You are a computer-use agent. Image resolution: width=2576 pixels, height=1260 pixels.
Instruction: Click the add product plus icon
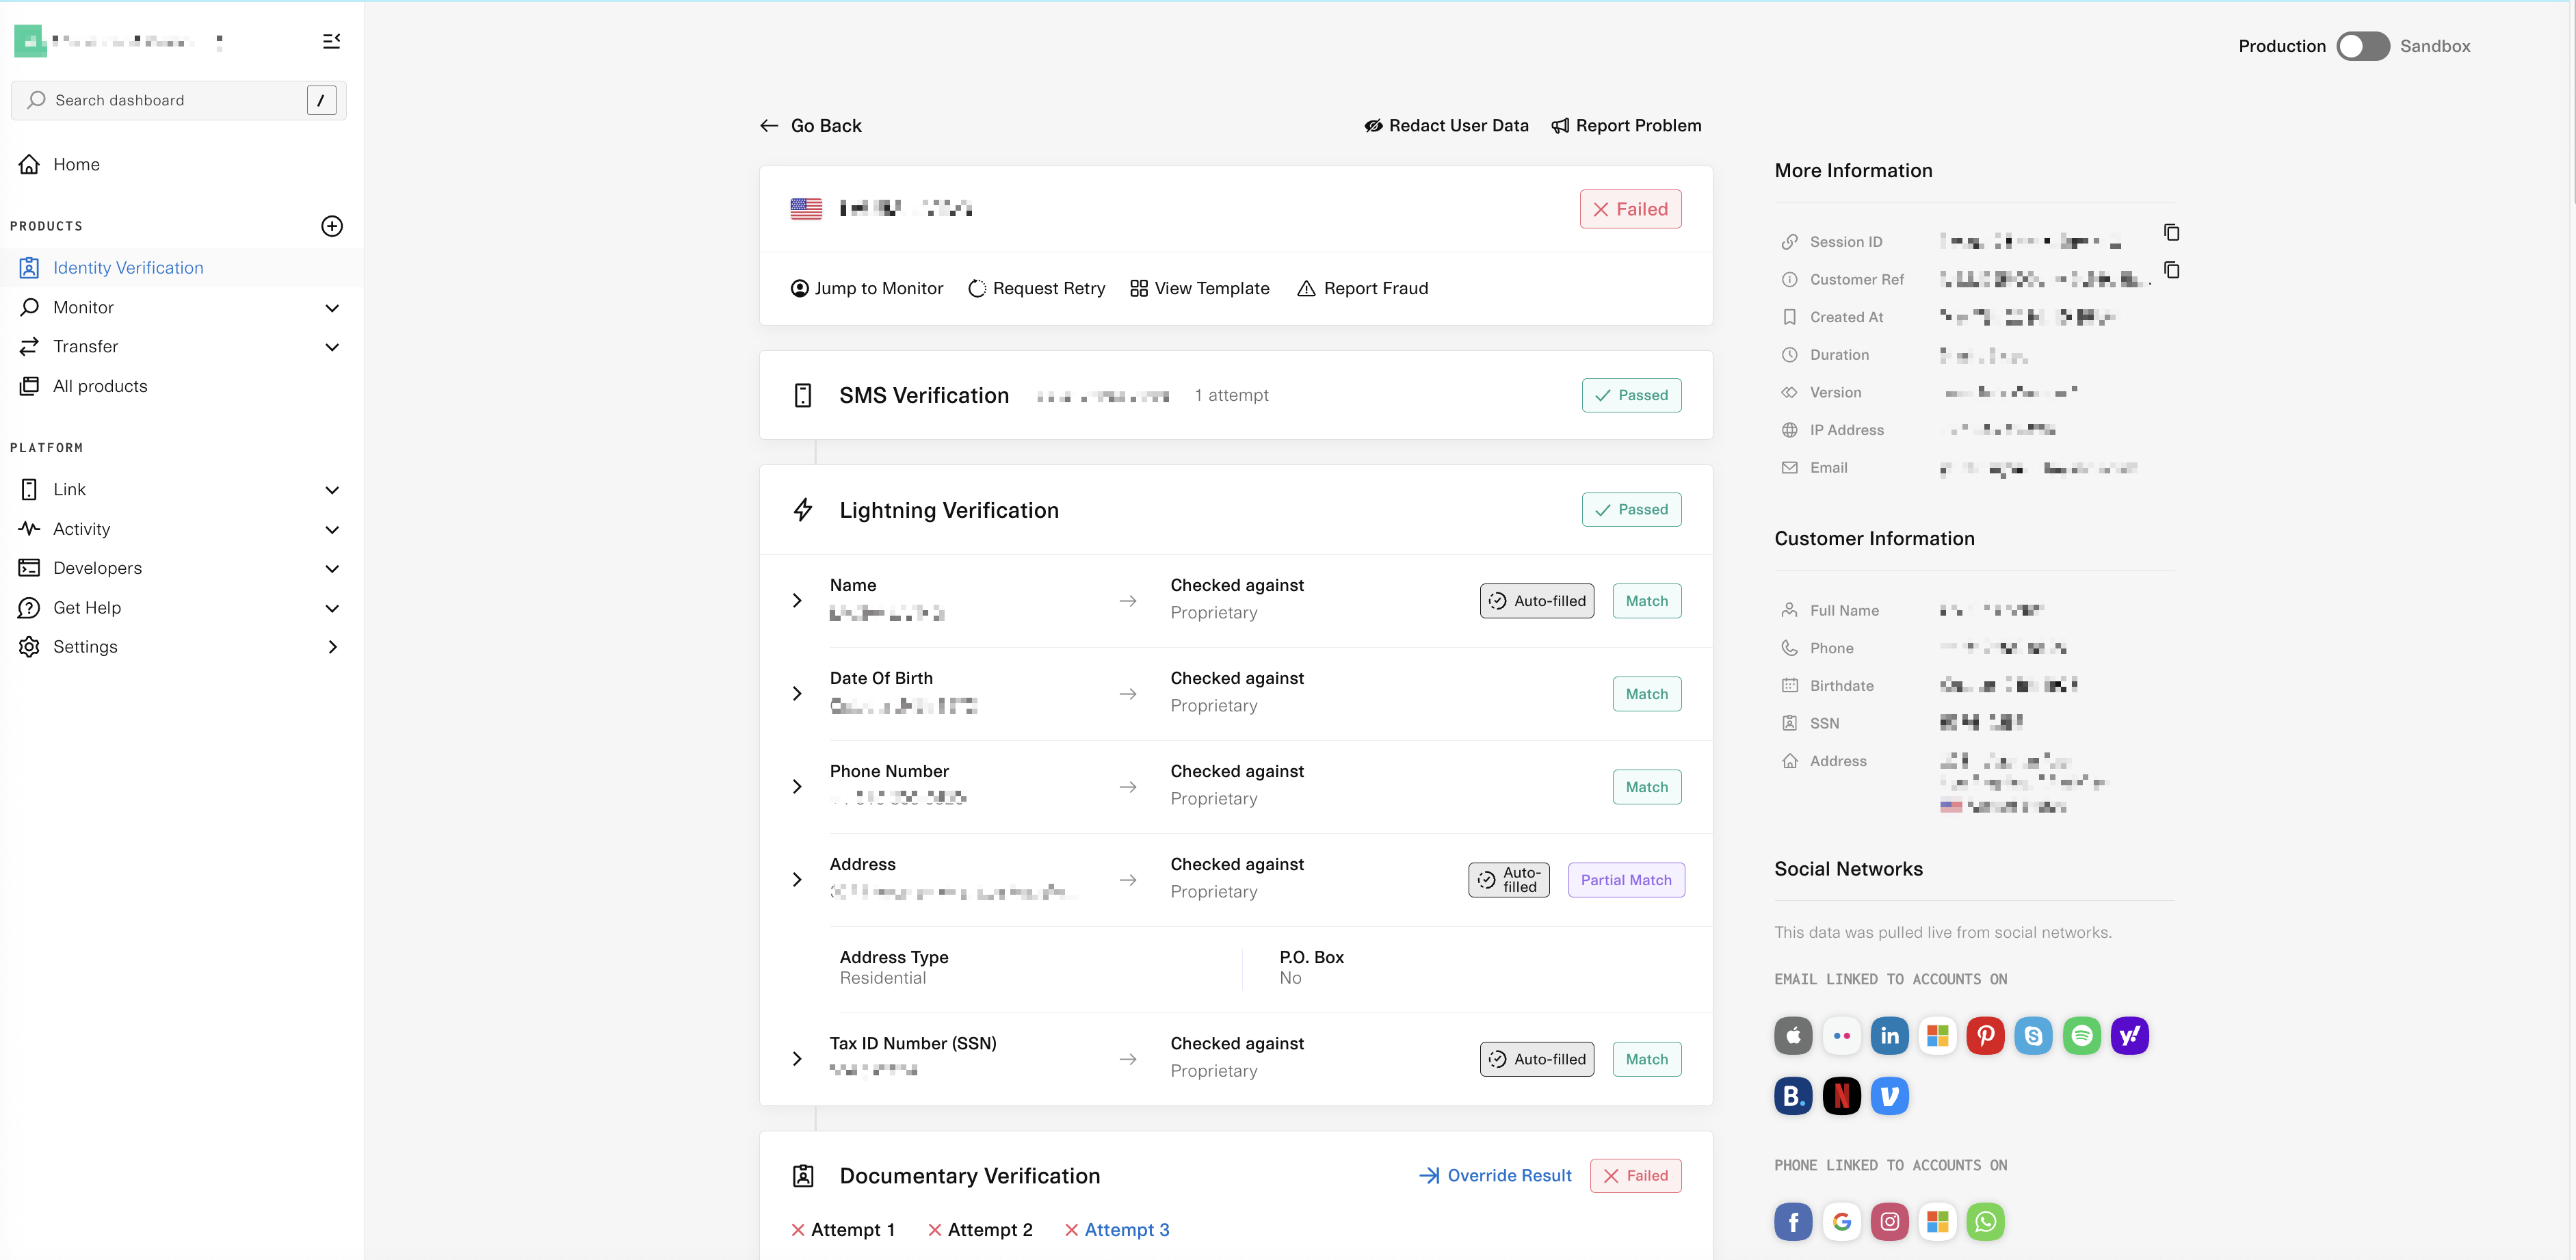pyautogui.click(x=331, y=226)
